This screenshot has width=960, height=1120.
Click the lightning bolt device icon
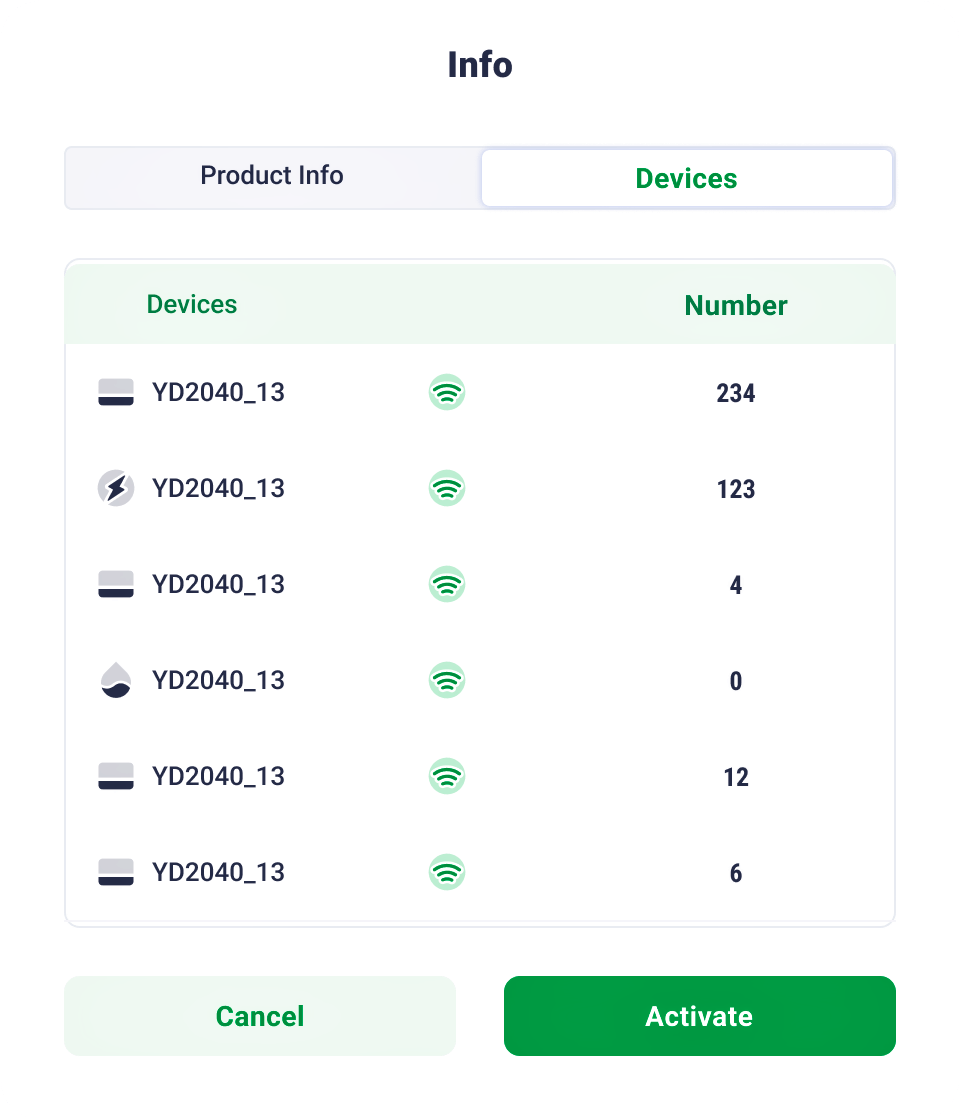pyautogui.click(x=116, y=489)
